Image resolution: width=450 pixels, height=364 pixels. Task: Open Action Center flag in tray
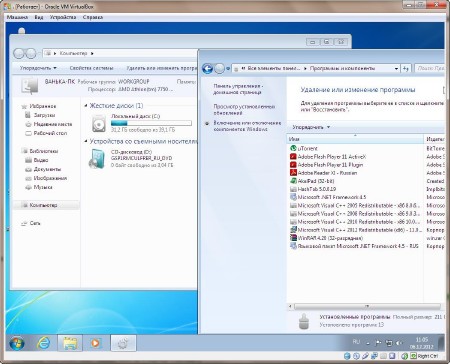point(378,343)
